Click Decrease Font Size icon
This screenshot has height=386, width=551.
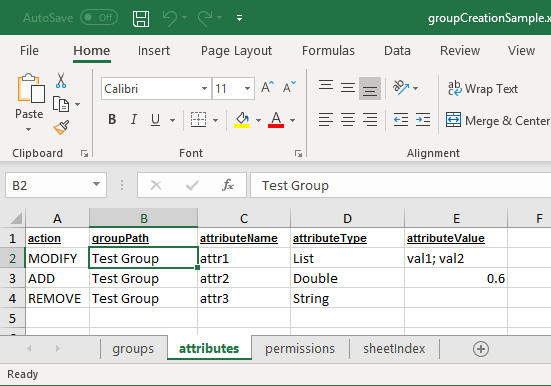click(x=289, y=87)
